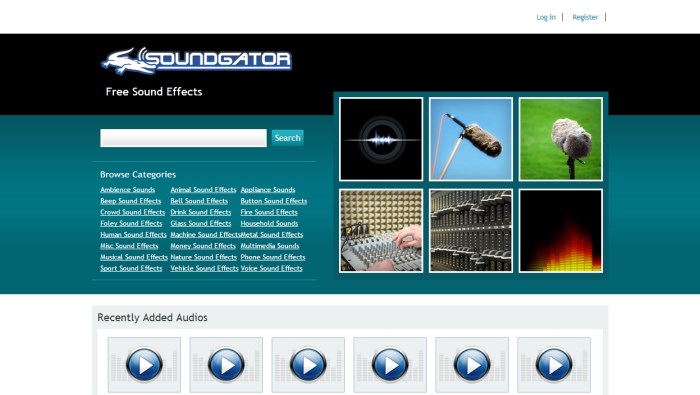700x395 pixels.
Task: Browse Crowd Sound Effects category
Action: (x=133, y=212)
